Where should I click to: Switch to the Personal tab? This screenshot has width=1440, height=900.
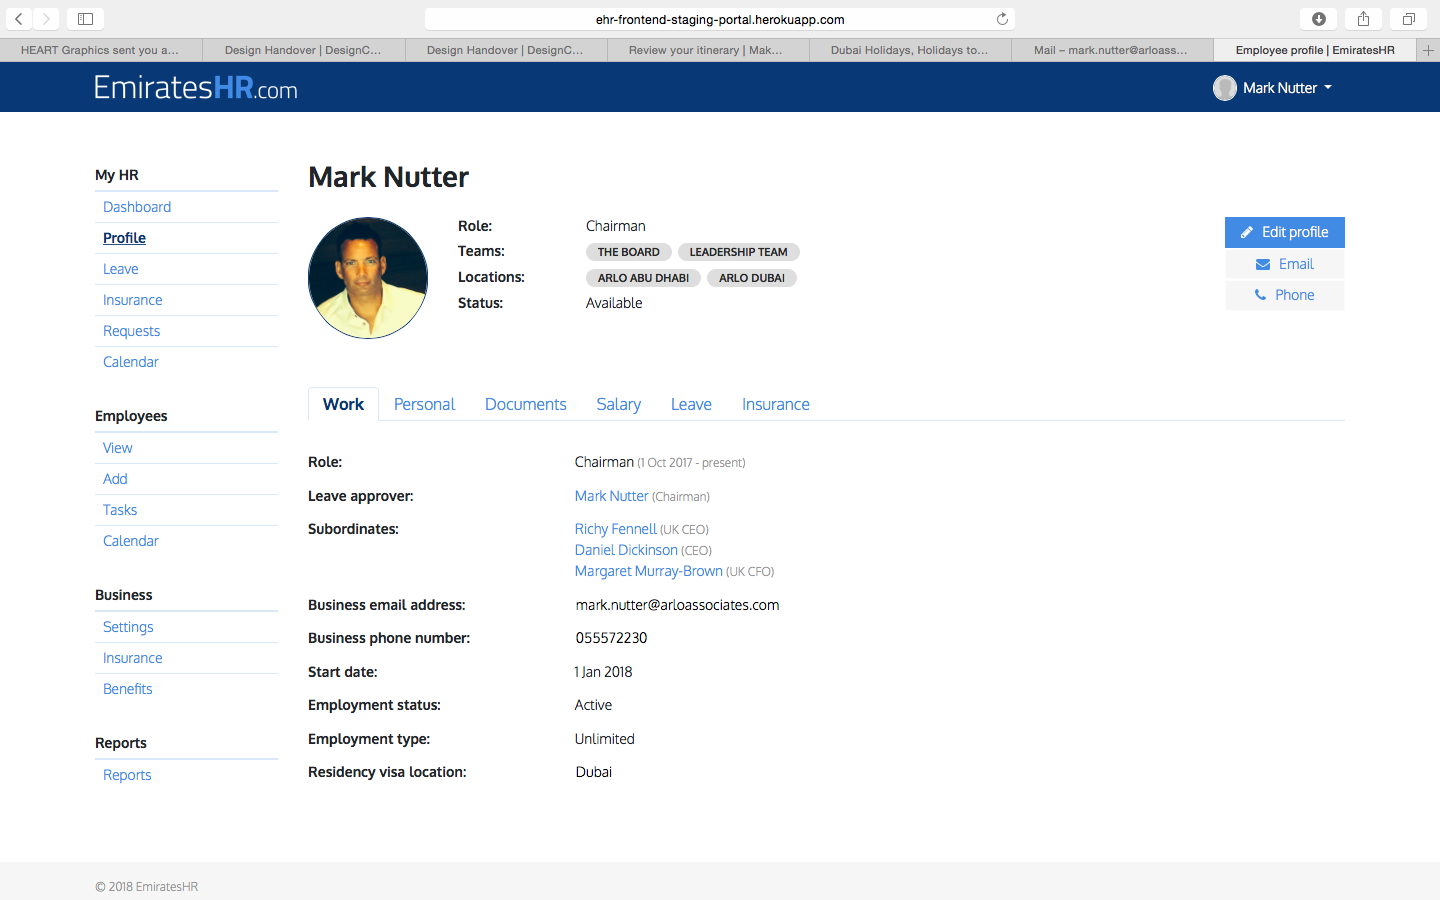coord(424,404)
